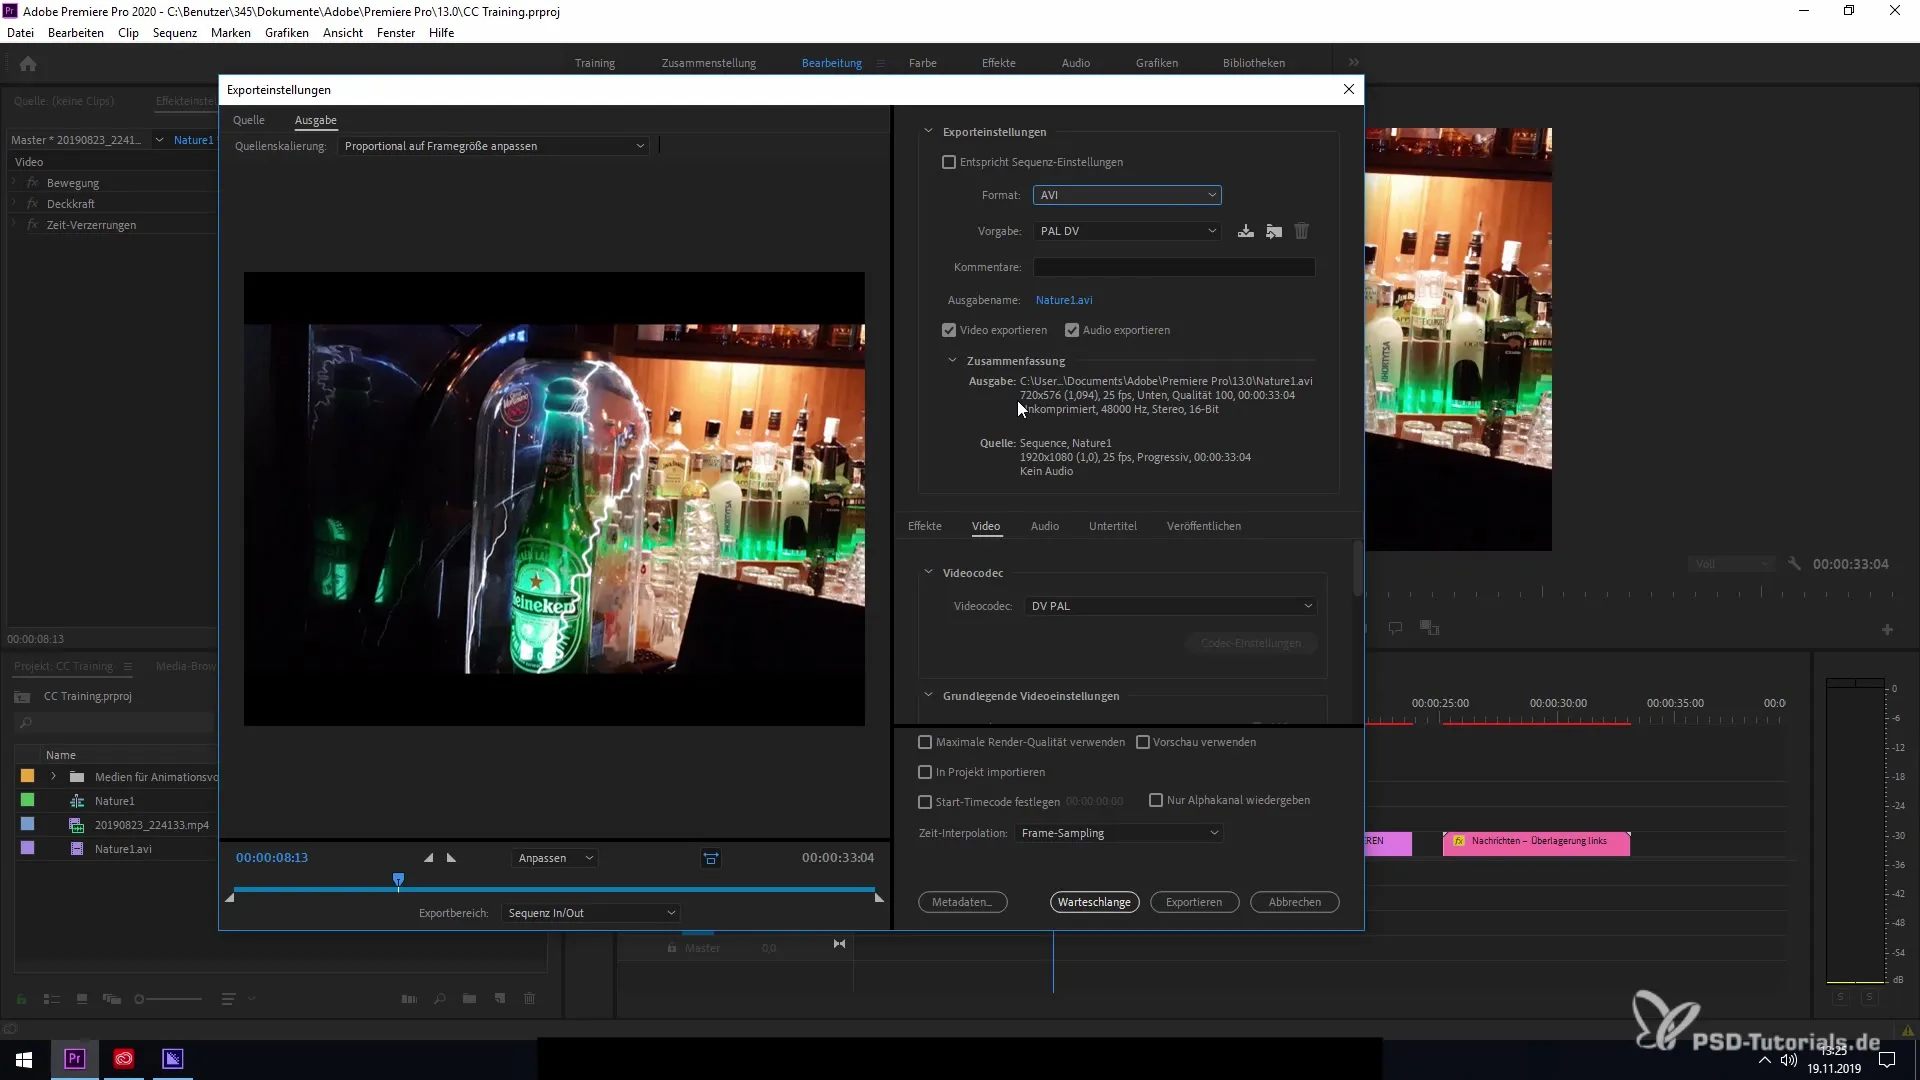Image resolution: width=1920 pixels, height=1080 pixels.
Task: Open the Format dropdown showing AVI
Action: [1127, 195]
